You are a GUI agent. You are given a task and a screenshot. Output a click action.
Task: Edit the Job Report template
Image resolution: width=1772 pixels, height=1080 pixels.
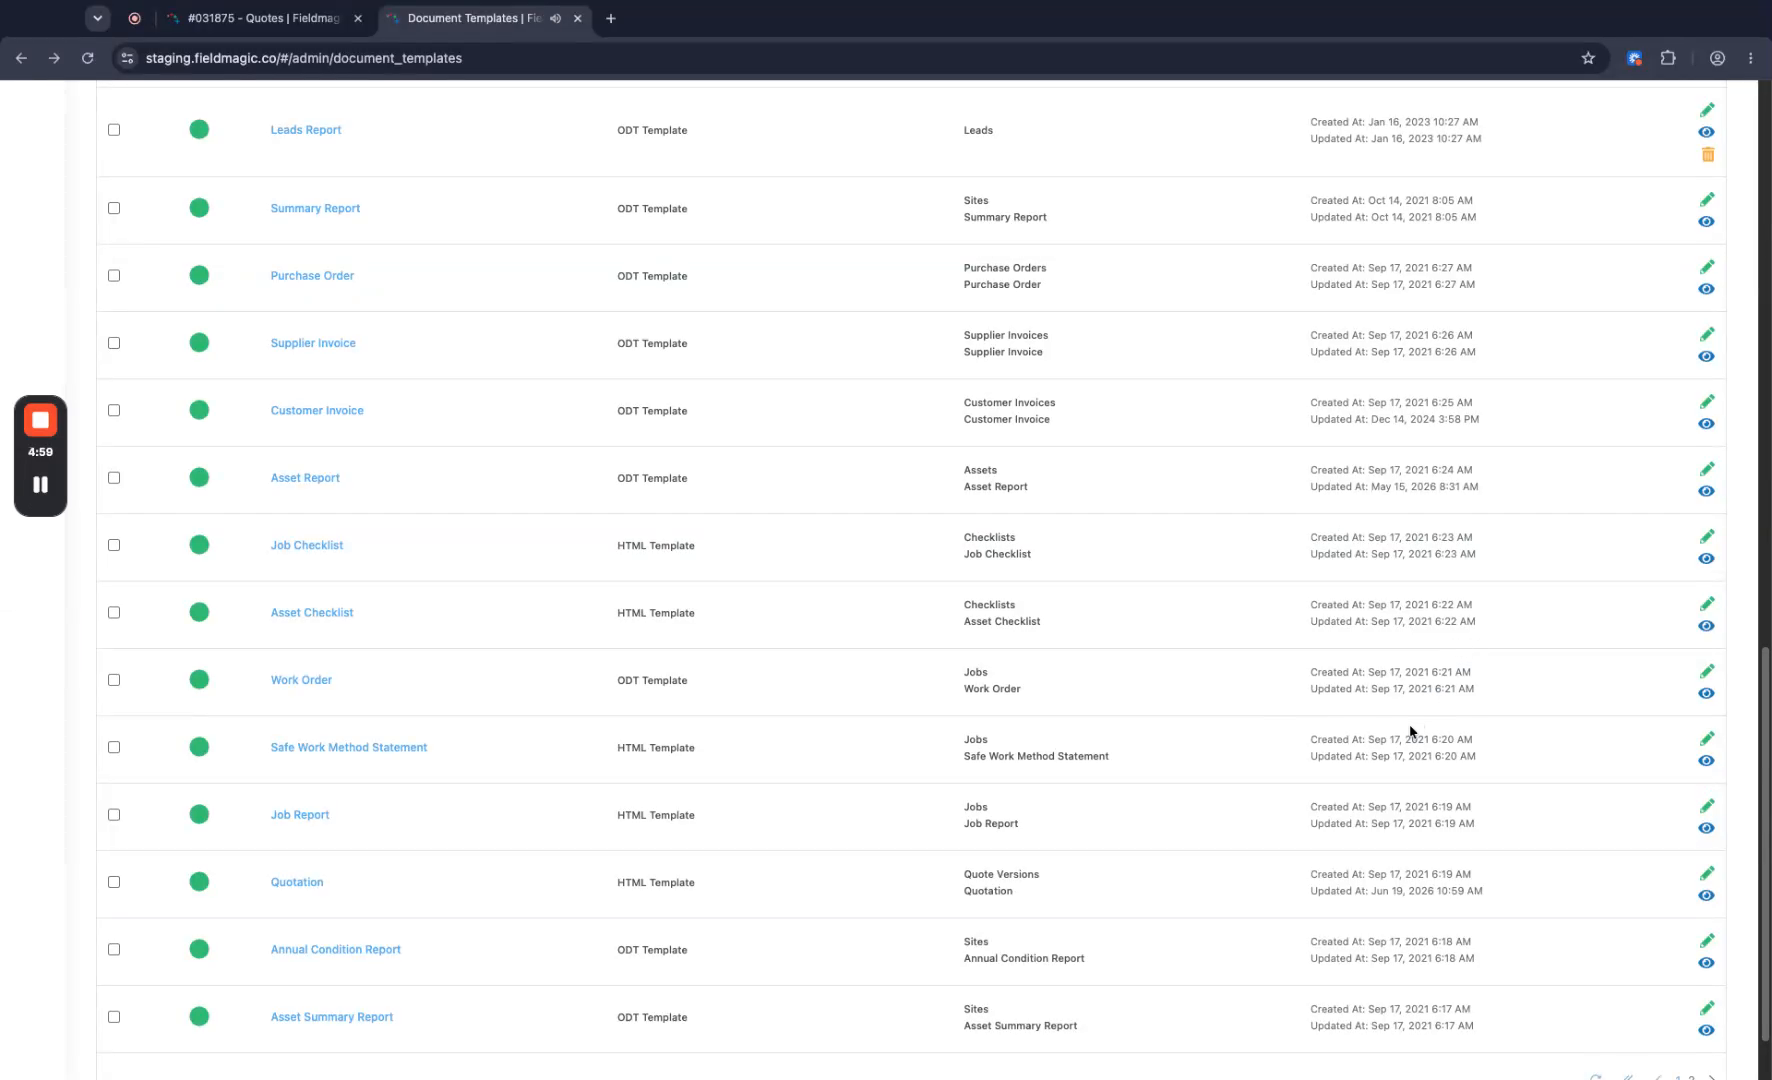1707,805
